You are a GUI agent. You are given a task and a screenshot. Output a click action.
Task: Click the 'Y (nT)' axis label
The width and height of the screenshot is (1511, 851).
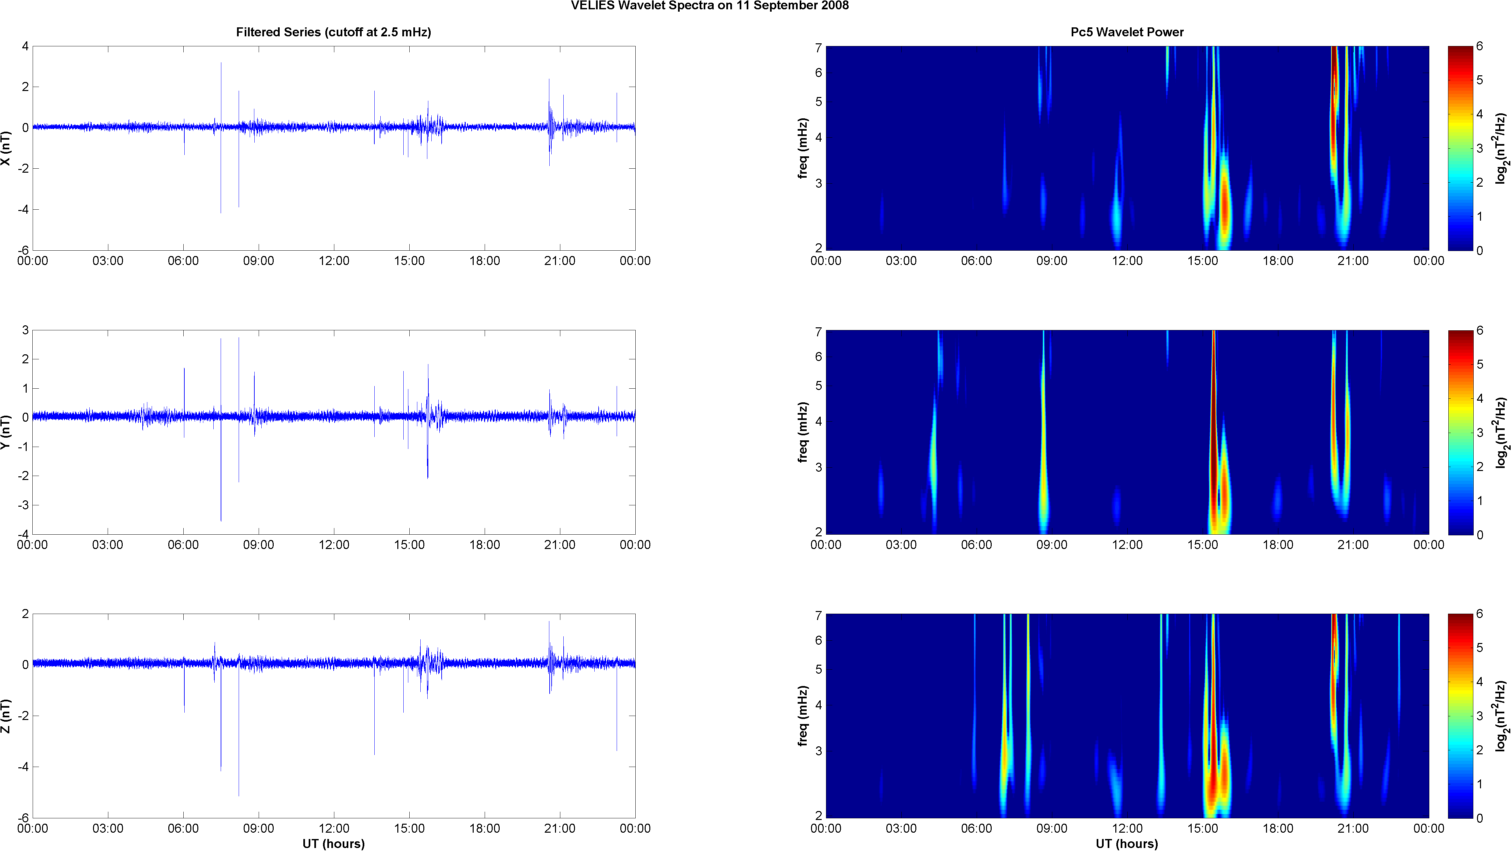[7, 432]
